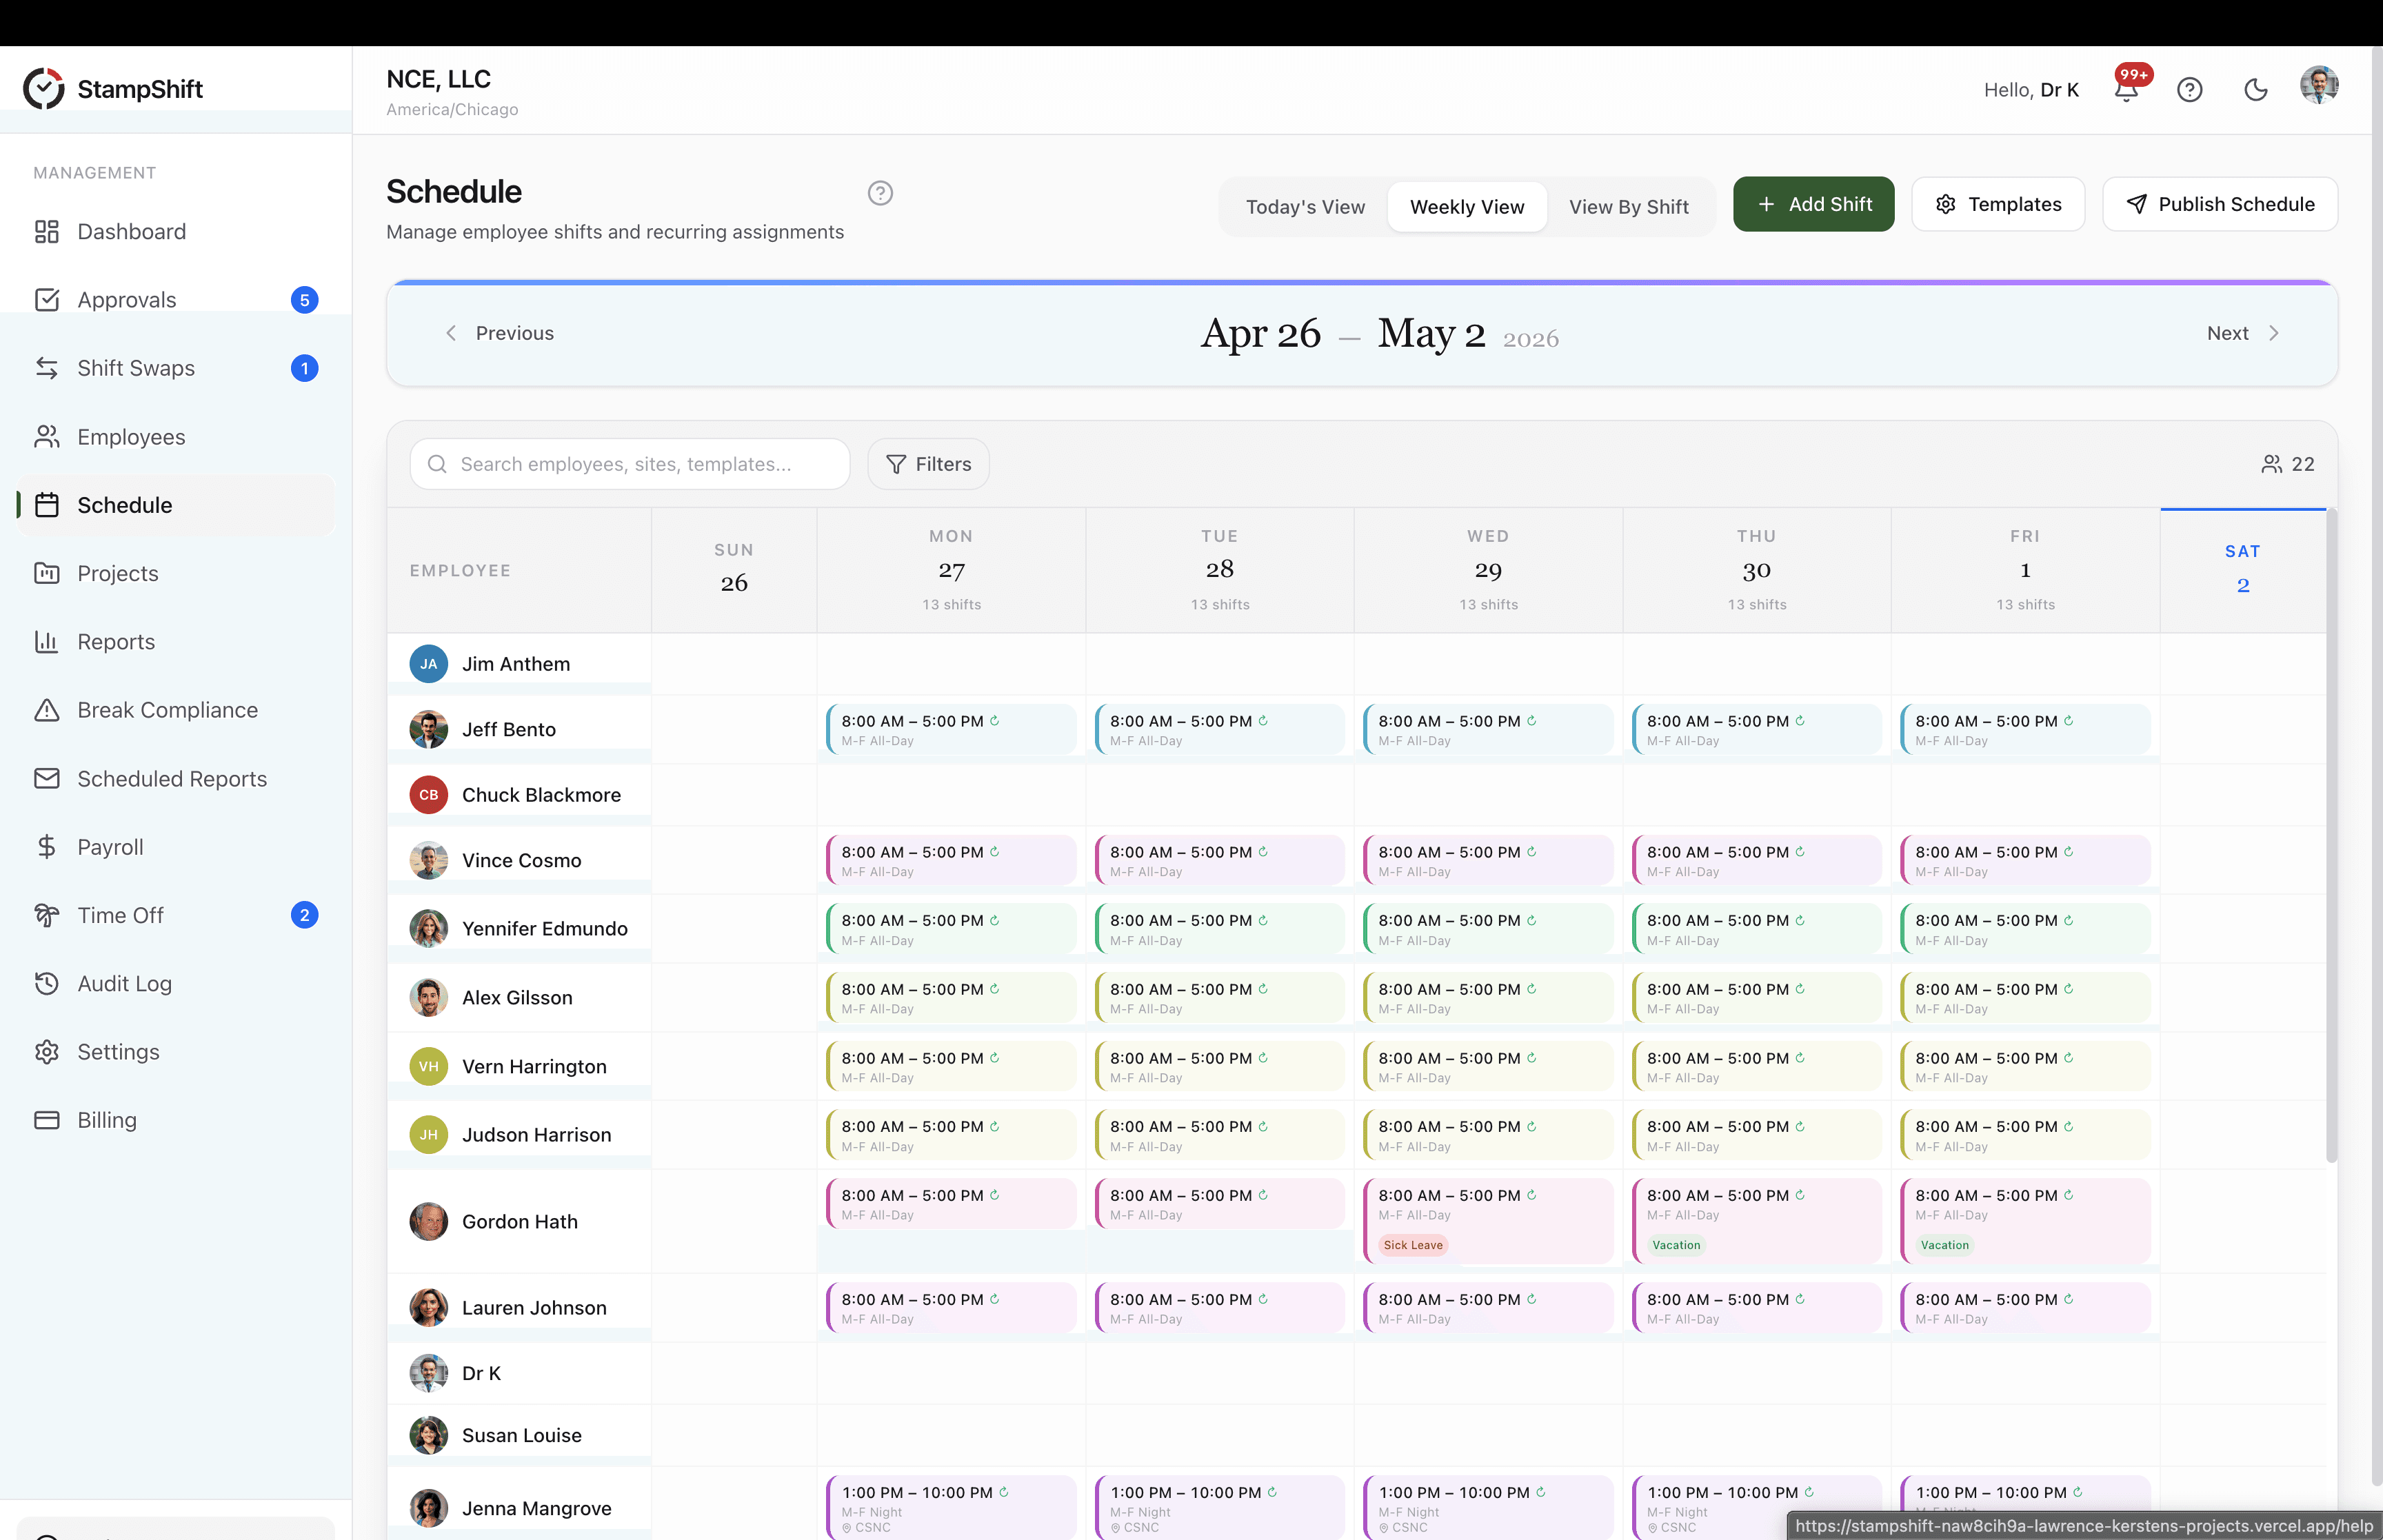Click the Break Compliance warning icon
This screenshot has height=1540, width=2383.
coord(47,710)
